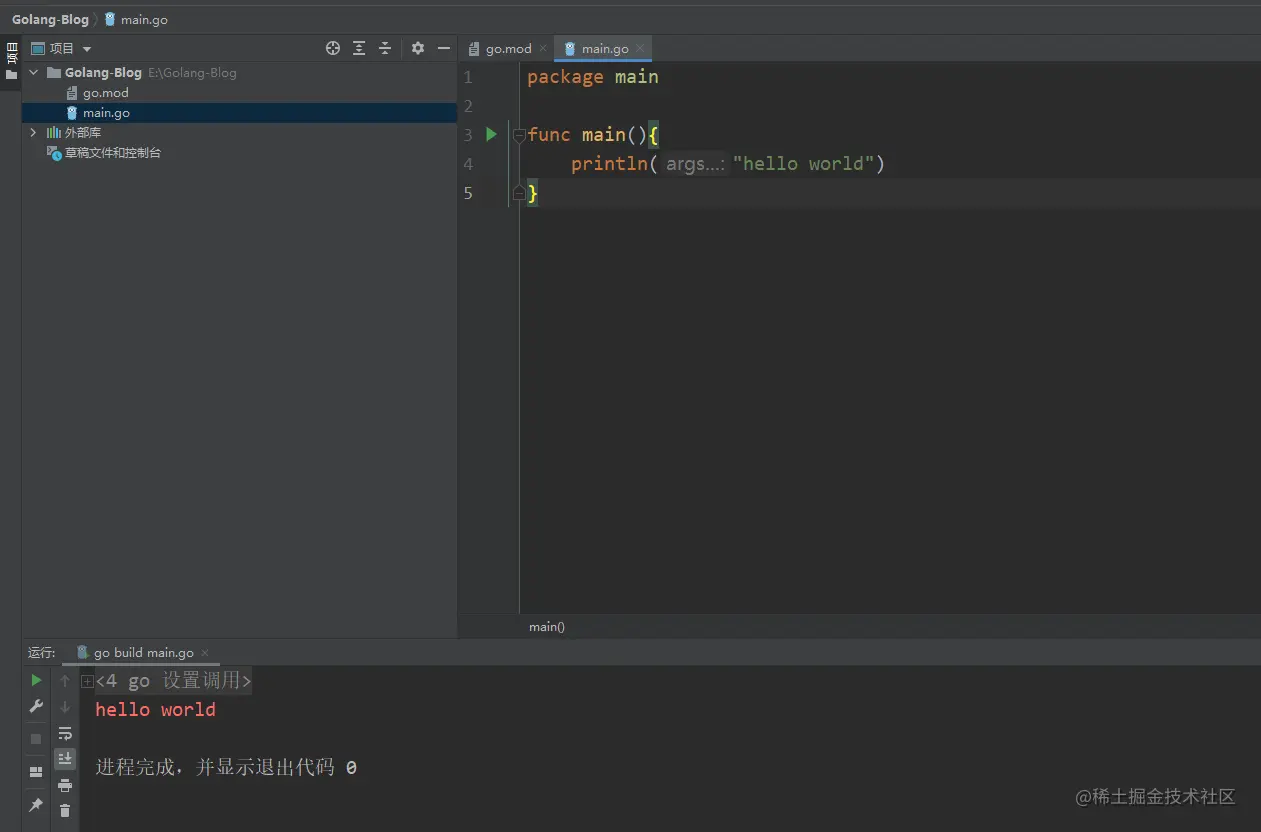Collapse all in project tree
The height and width of the screenshot is (832, 1261).
[x=385, y=48]
